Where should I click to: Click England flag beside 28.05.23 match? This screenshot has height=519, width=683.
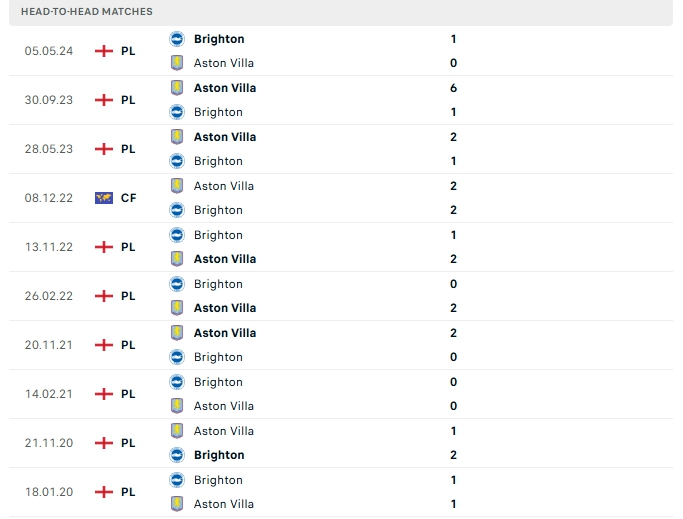coord(104,149)
